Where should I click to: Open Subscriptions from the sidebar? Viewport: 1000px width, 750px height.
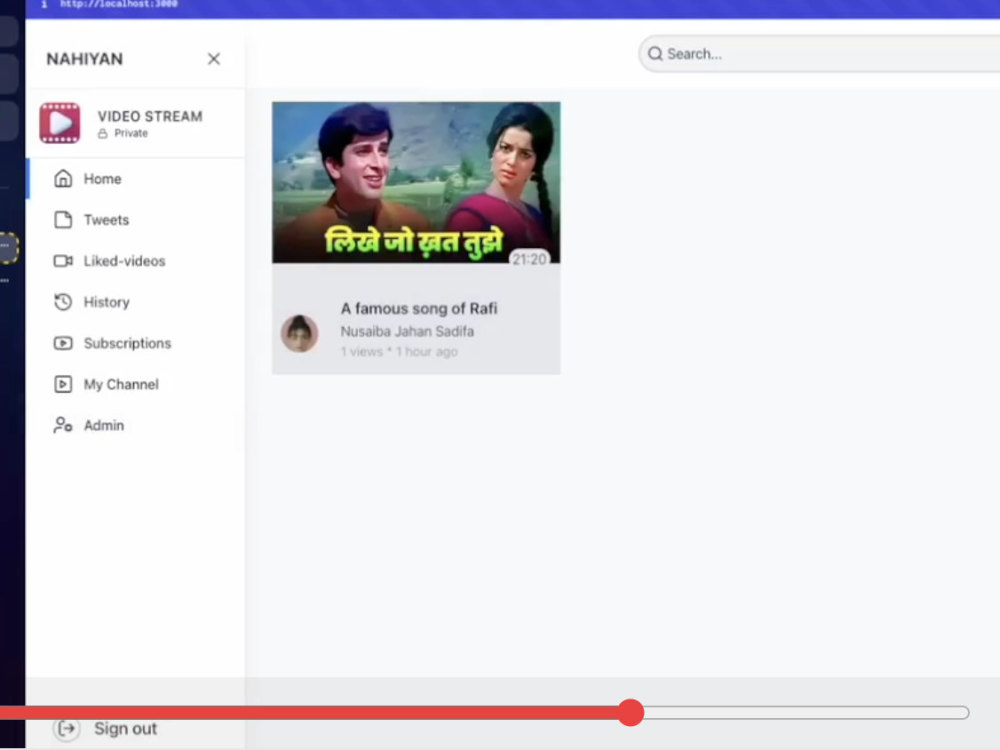tap(135, 343)
